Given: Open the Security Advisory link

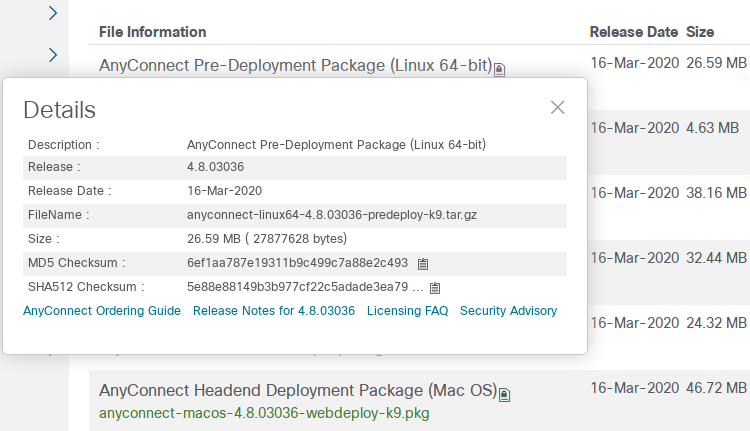Looking at the screenshot, I should (x=508, y=311).
